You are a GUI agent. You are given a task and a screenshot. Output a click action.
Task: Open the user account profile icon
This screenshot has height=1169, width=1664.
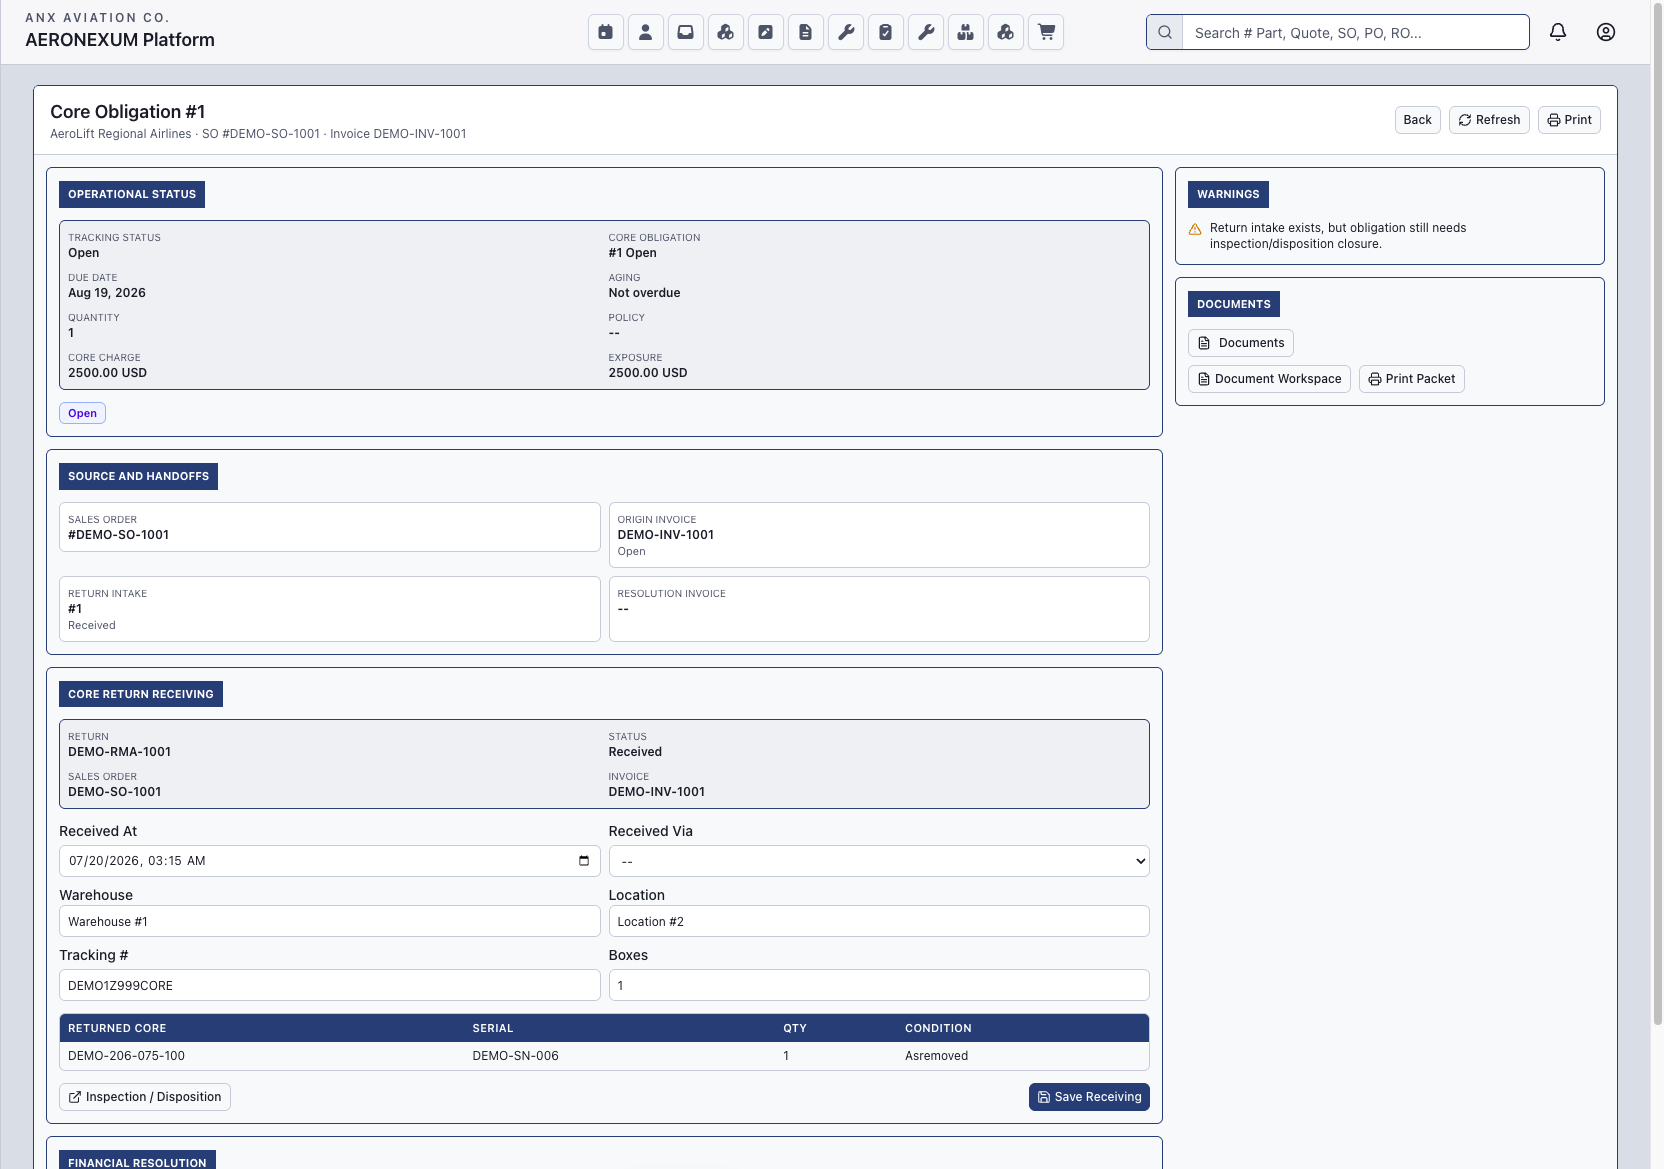[1606, 32]
